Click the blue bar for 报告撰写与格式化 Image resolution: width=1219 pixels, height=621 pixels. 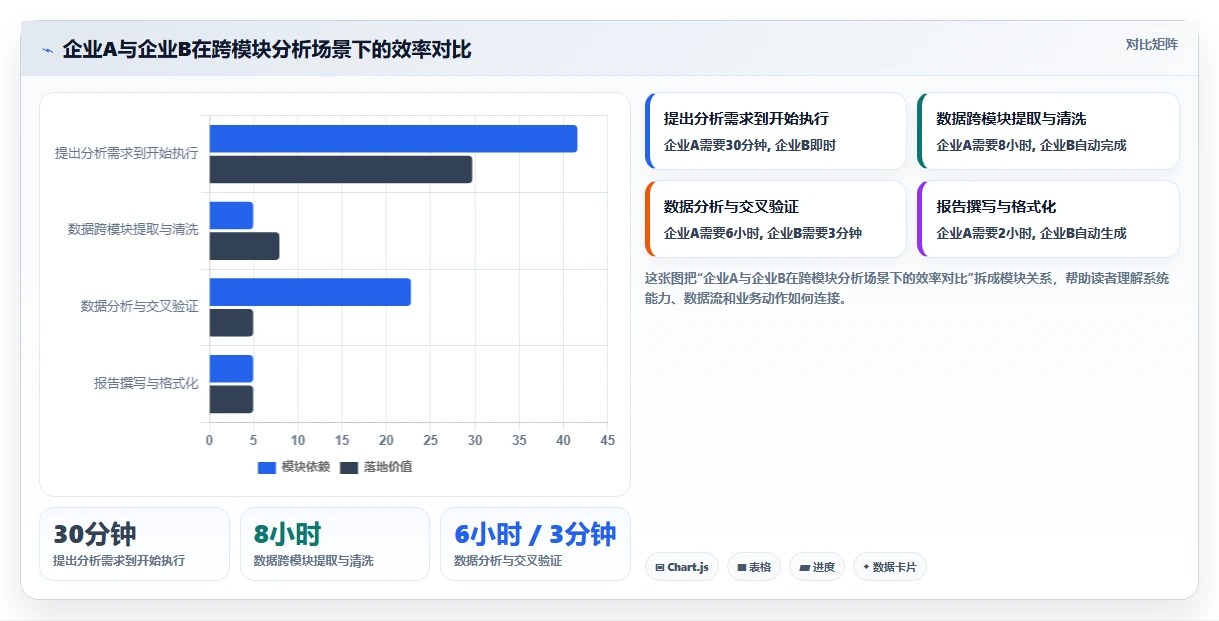[231, 369]
